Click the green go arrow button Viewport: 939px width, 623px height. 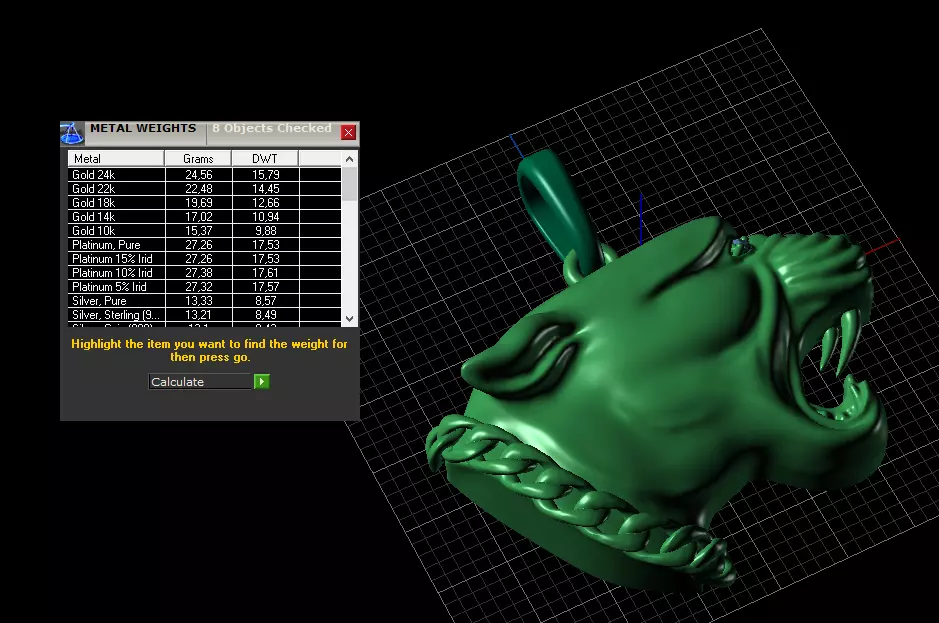pyautogui.click(x=262, y=382)
